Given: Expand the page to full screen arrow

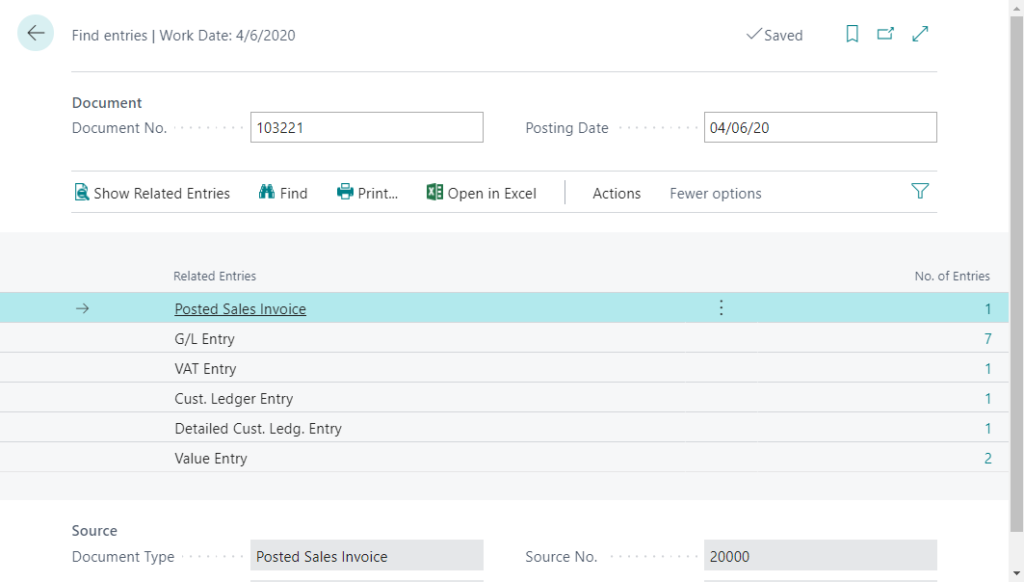Looking at the screenshot, I should pos(919,33).
